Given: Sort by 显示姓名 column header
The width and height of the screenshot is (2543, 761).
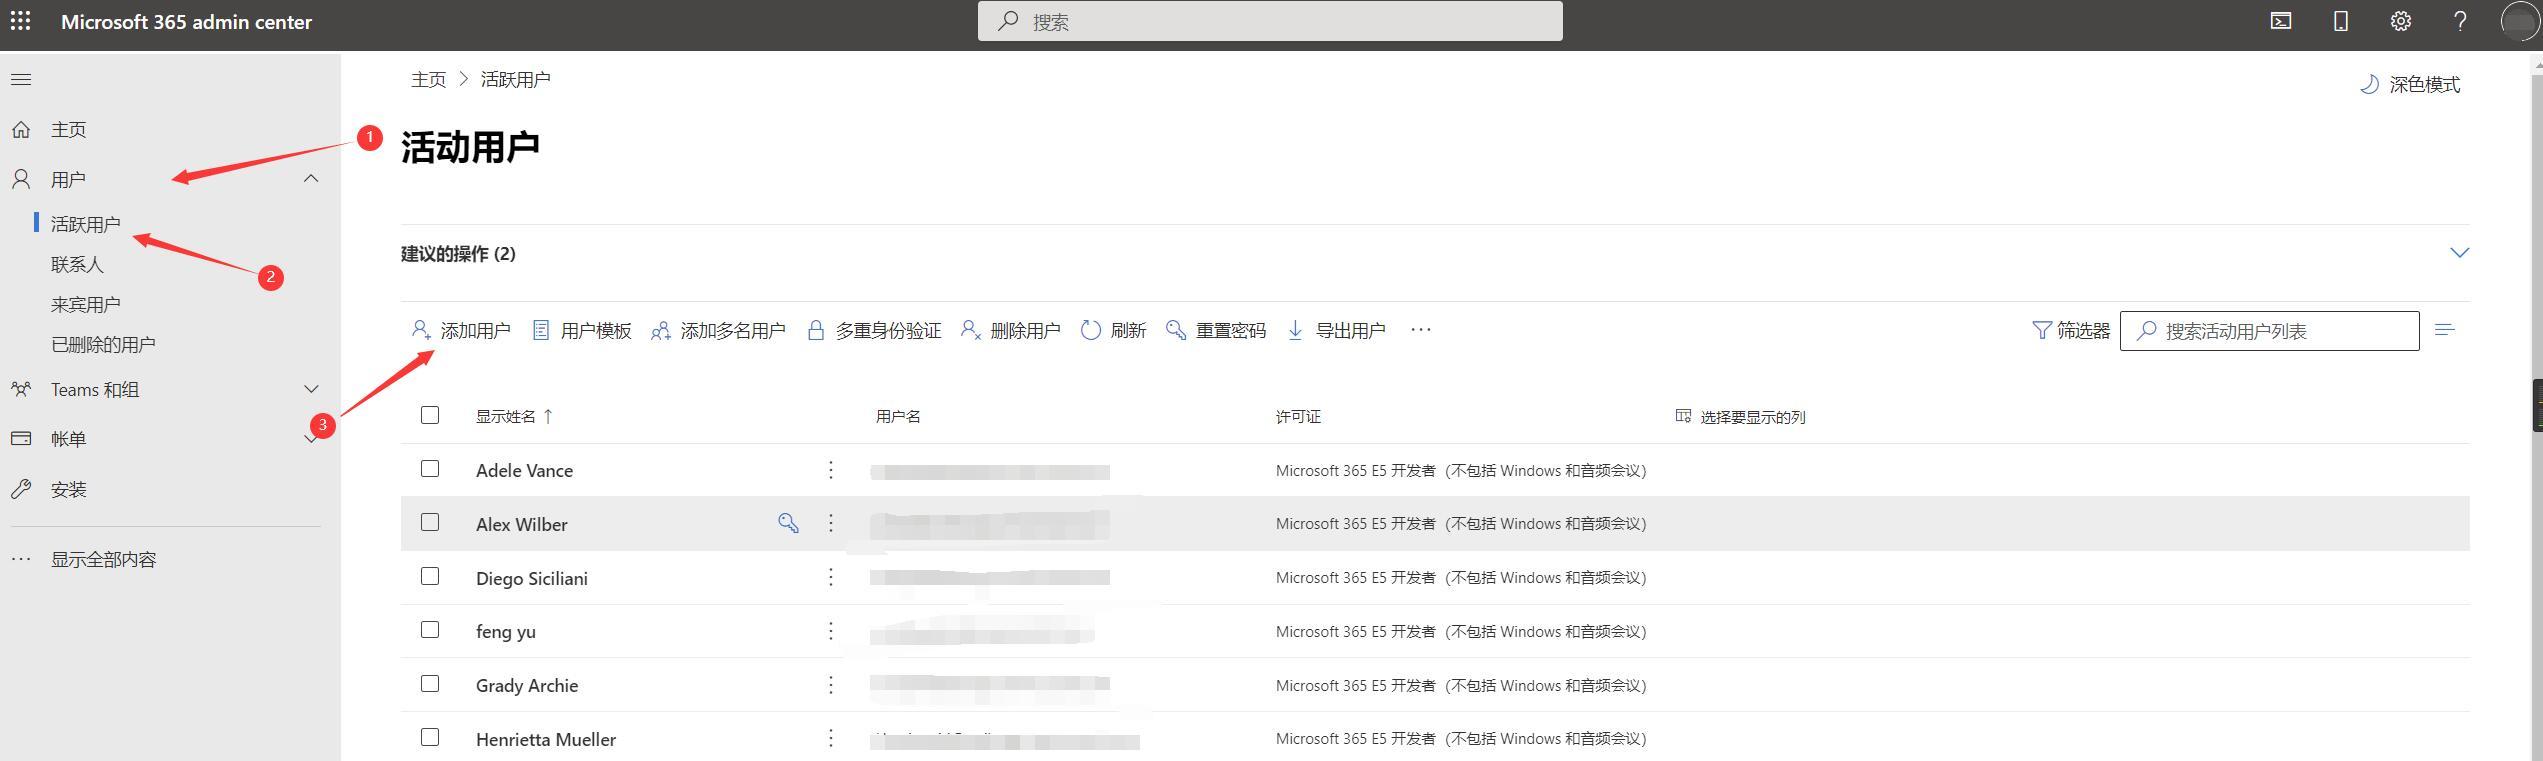Looking at the screenshot, I should click(x=514, y=416).
